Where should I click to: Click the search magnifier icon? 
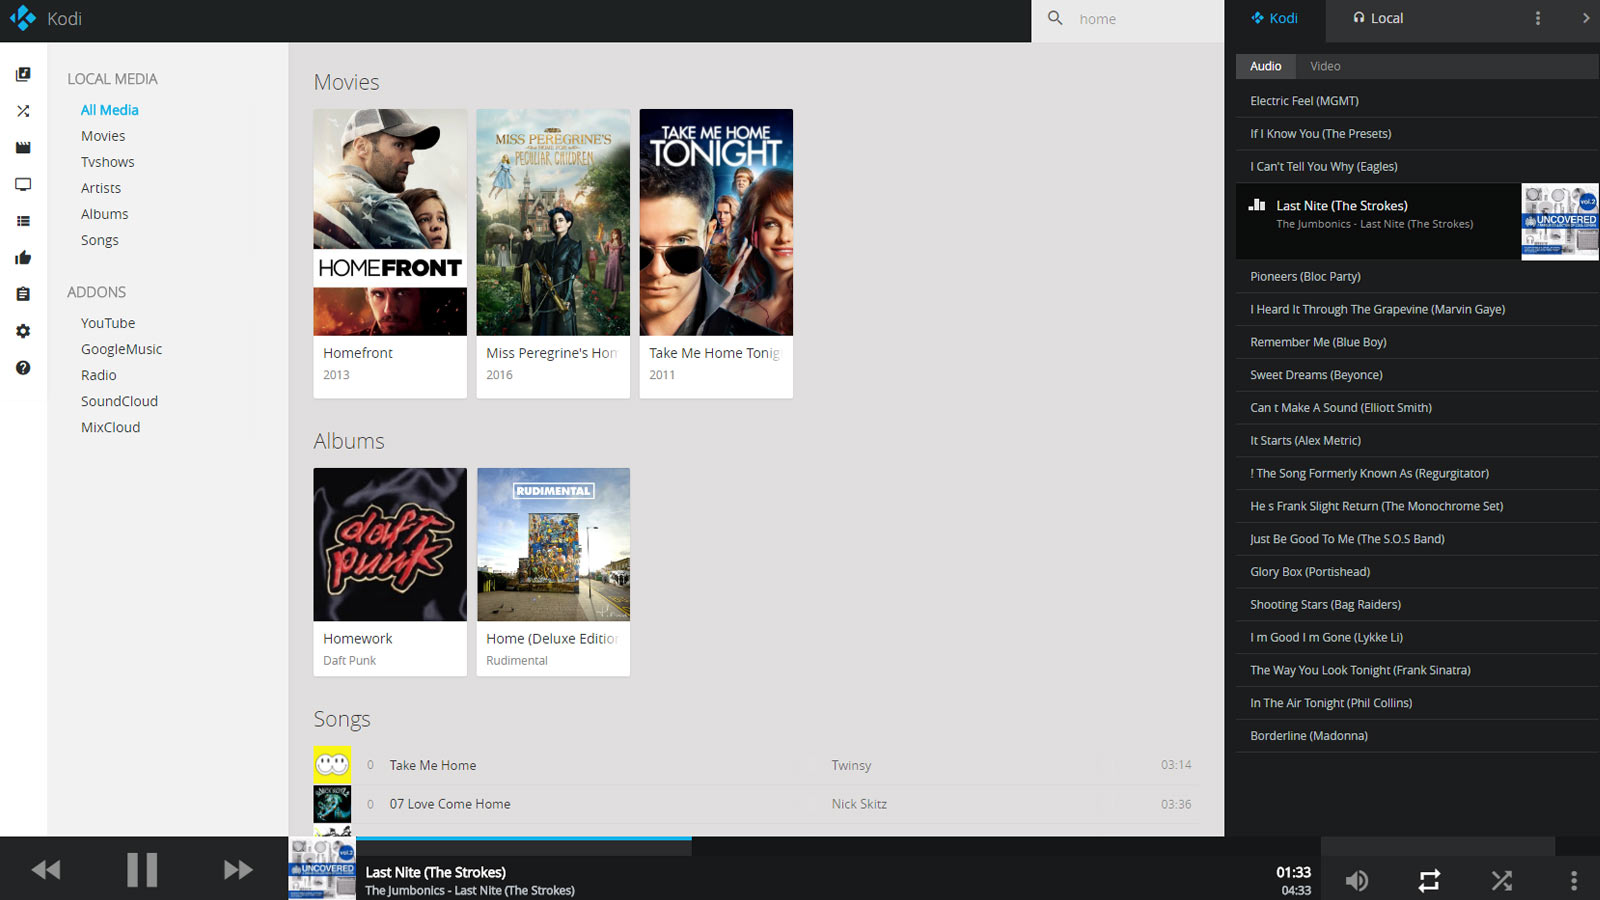(1055, 18)
